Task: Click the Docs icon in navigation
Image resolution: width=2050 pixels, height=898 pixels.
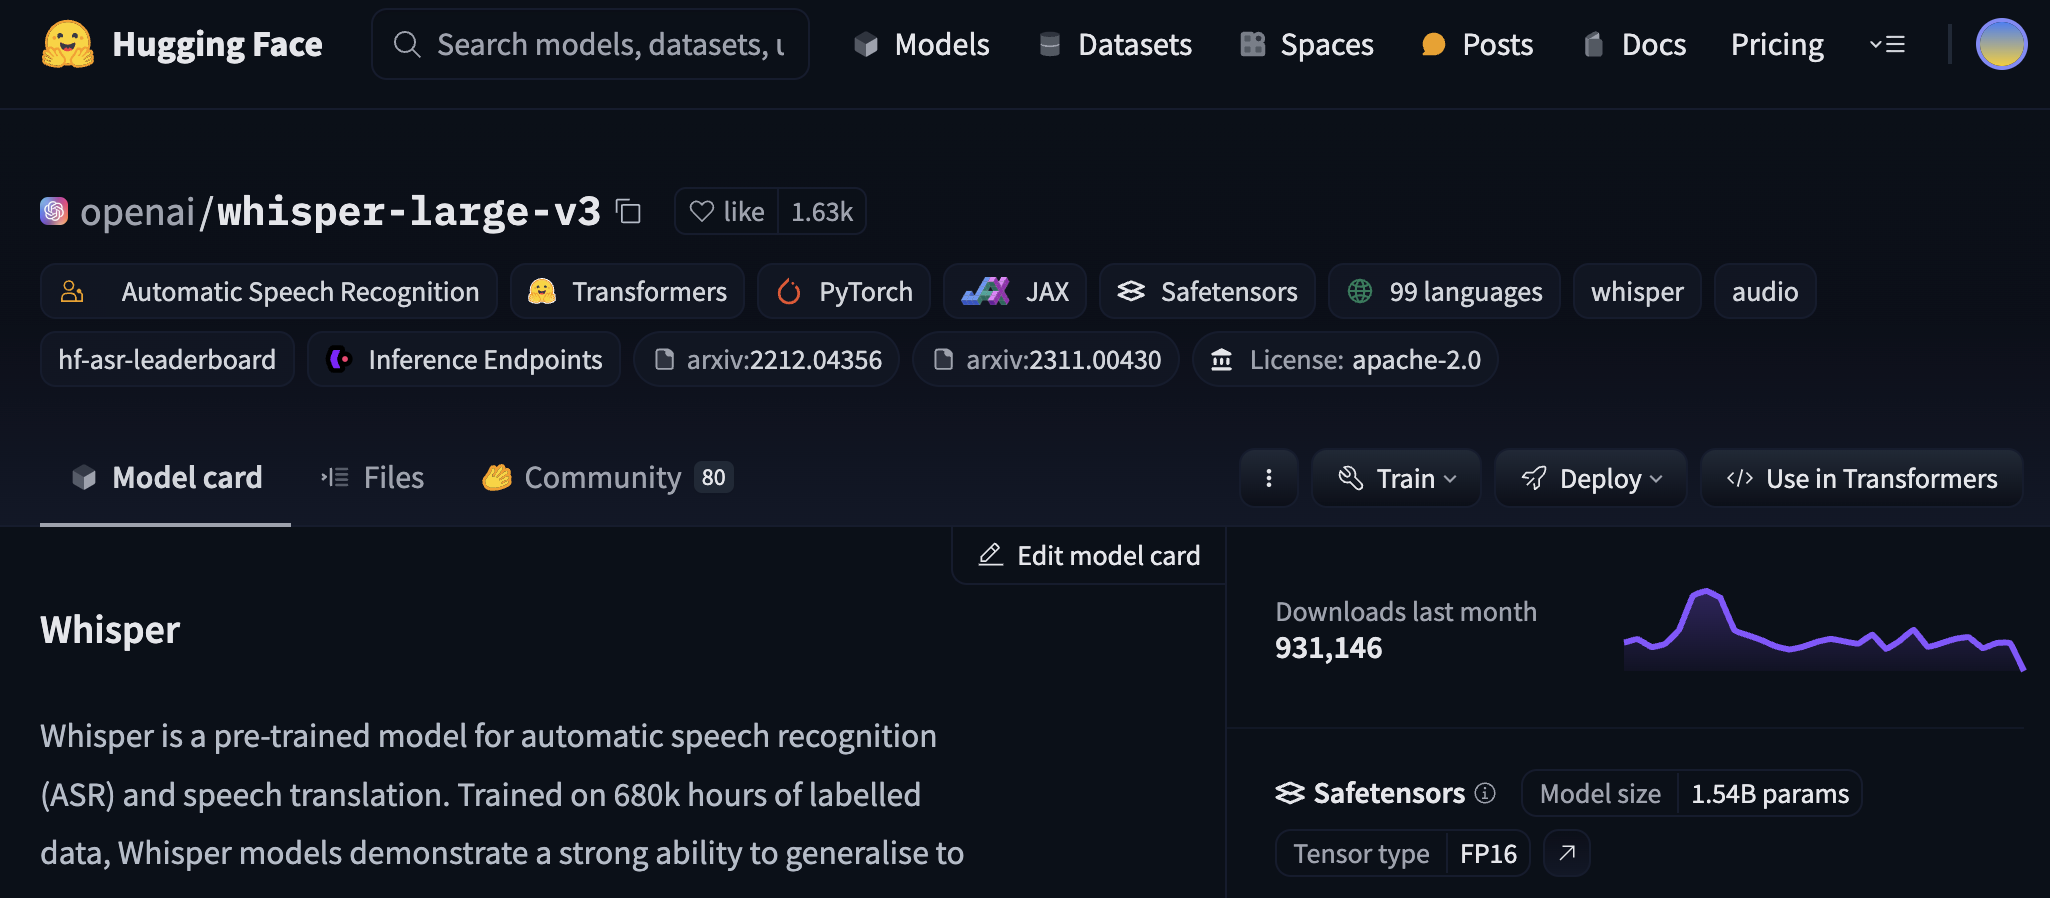Action: [1594, 44]
